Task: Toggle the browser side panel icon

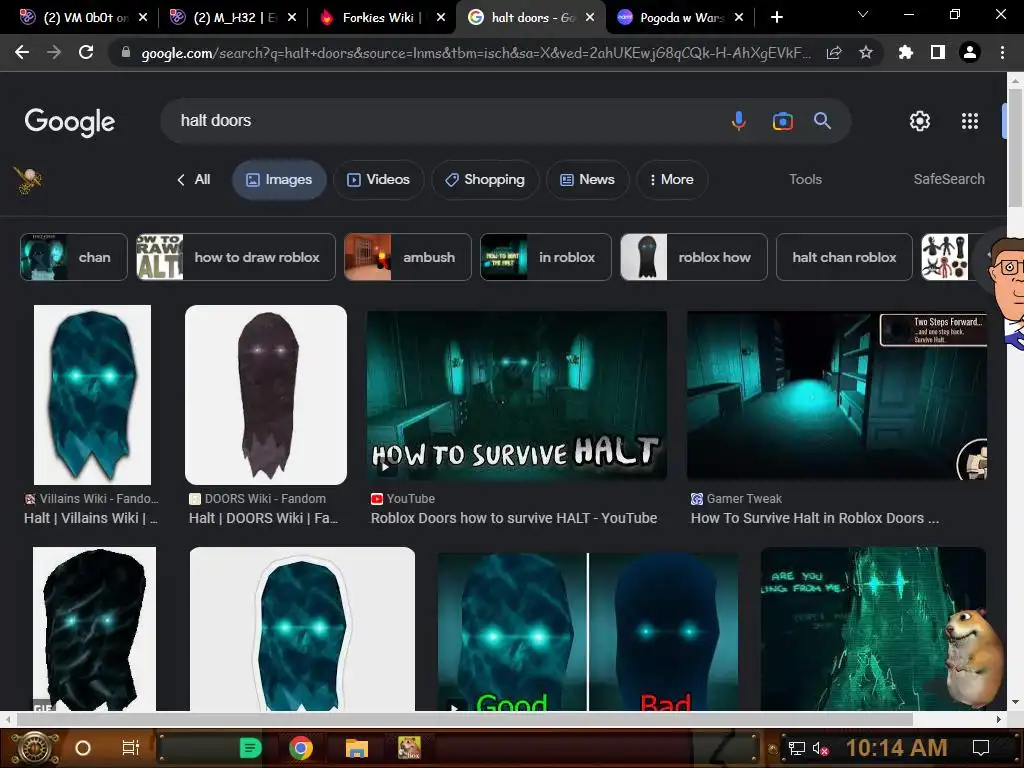Action: point(938,52)
